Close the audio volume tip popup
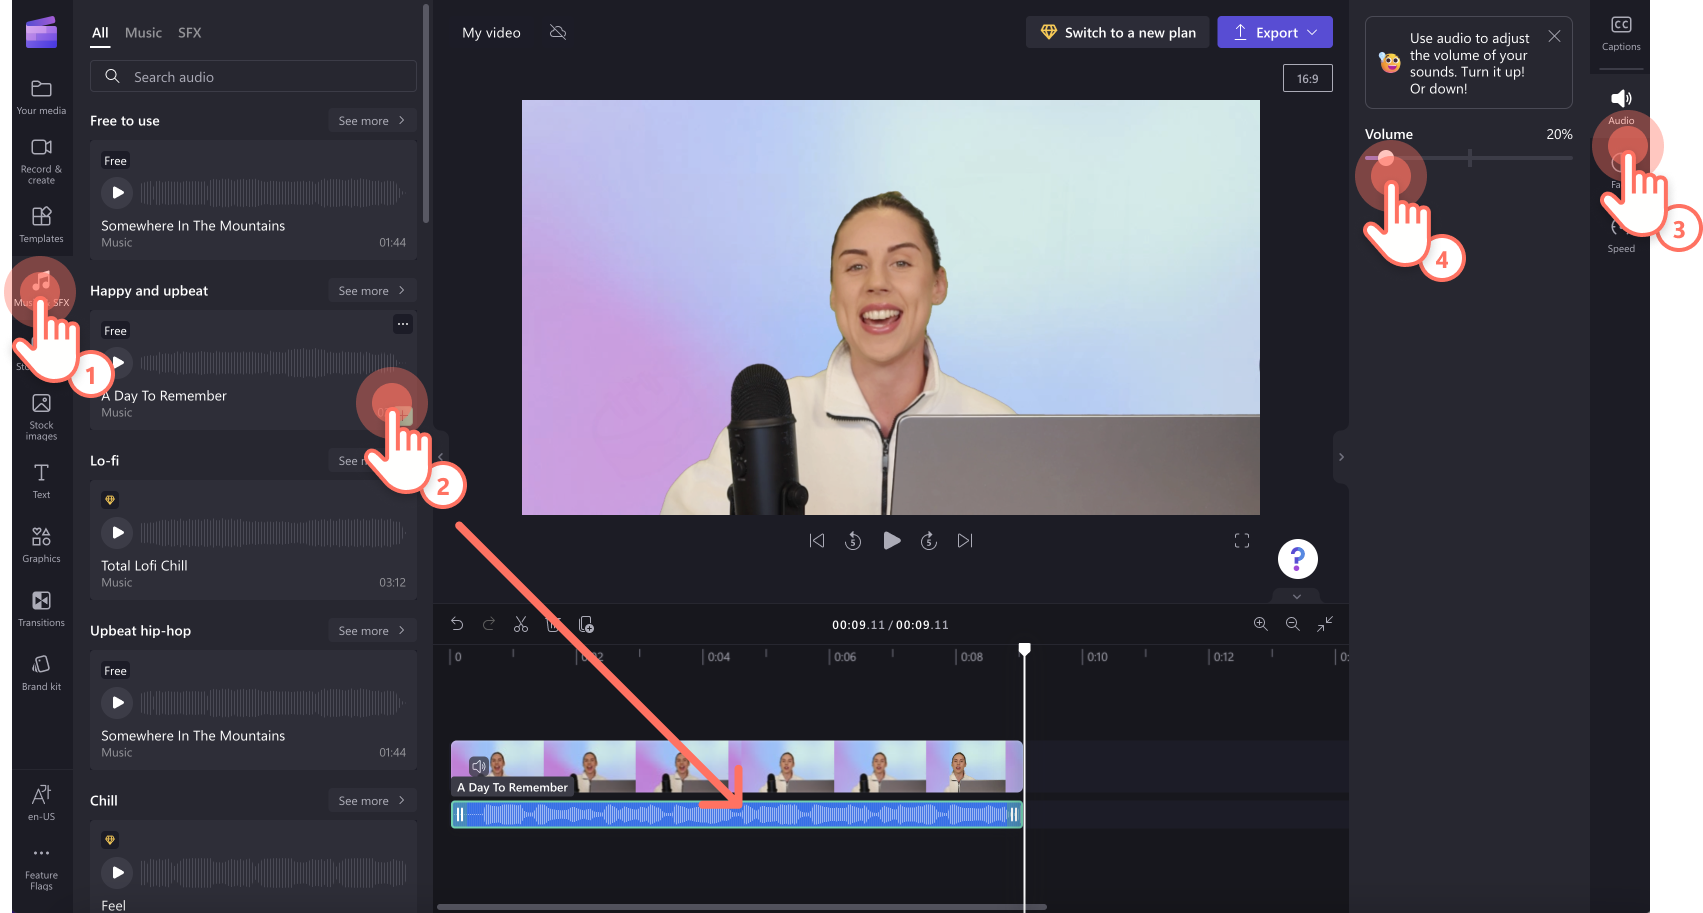Viewport: 1703px width, 913px height. point(1554,36)
